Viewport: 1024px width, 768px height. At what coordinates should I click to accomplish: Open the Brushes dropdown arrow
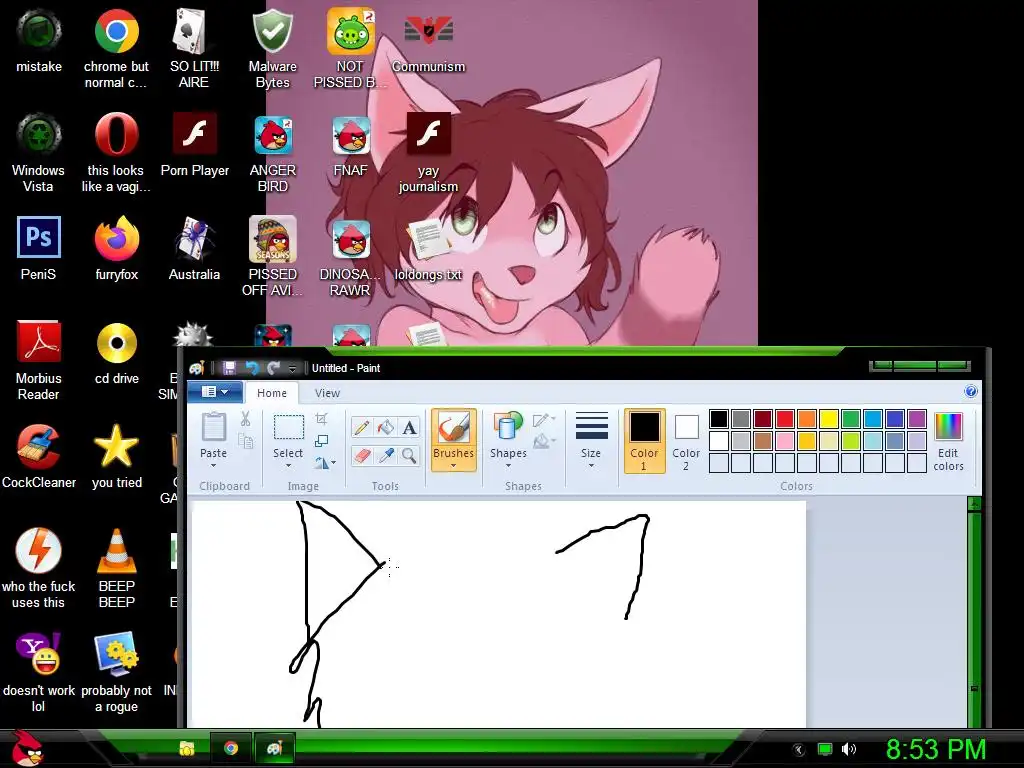[453, 466]
